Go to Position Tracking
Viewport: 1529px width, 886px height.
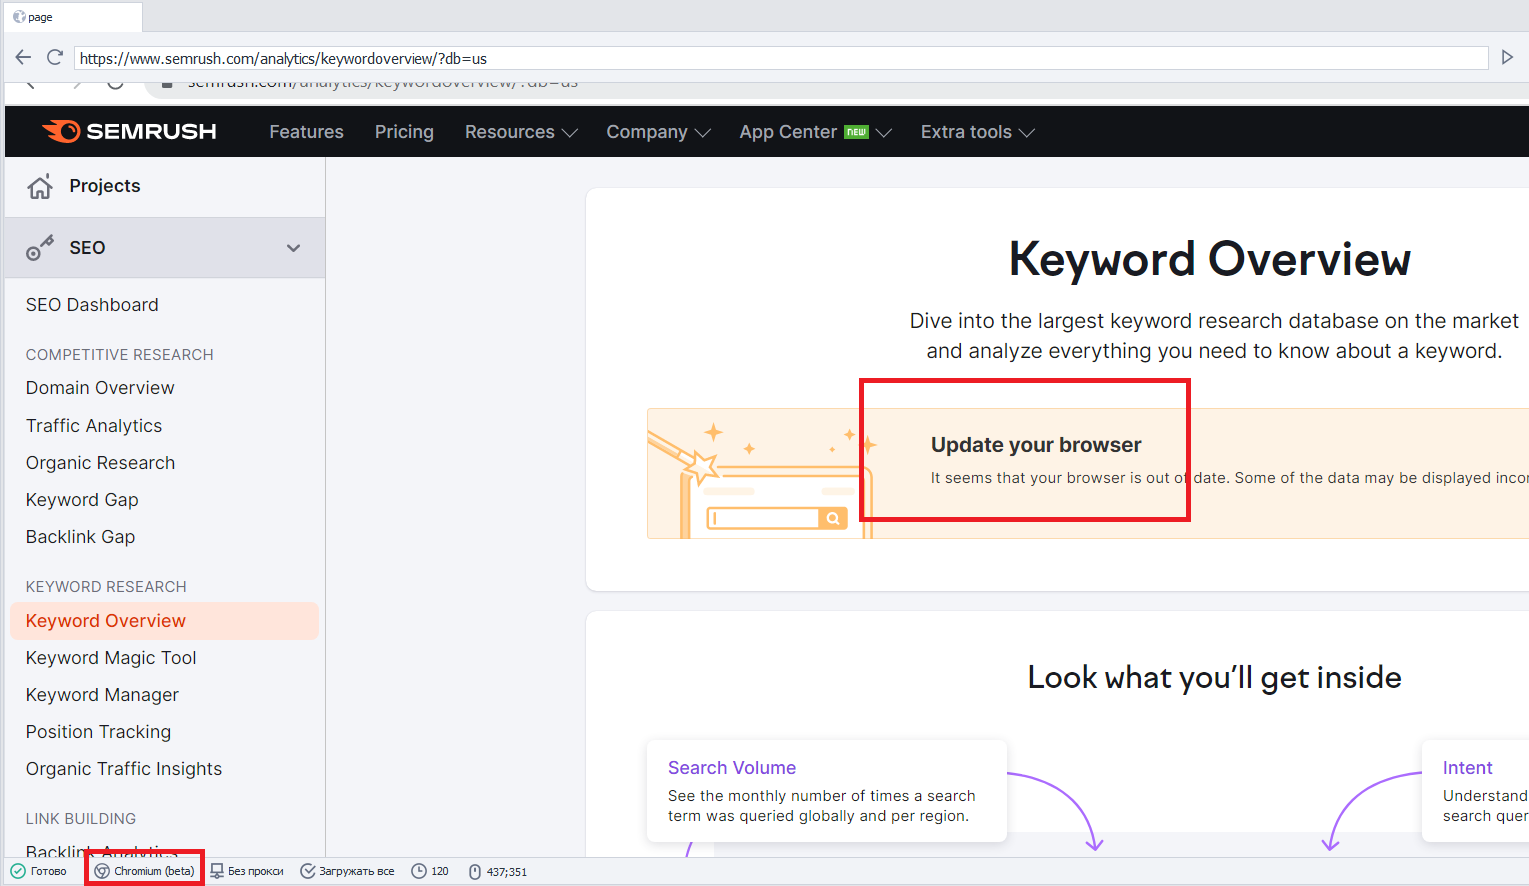pyautogui.click(x=98, y=732)
